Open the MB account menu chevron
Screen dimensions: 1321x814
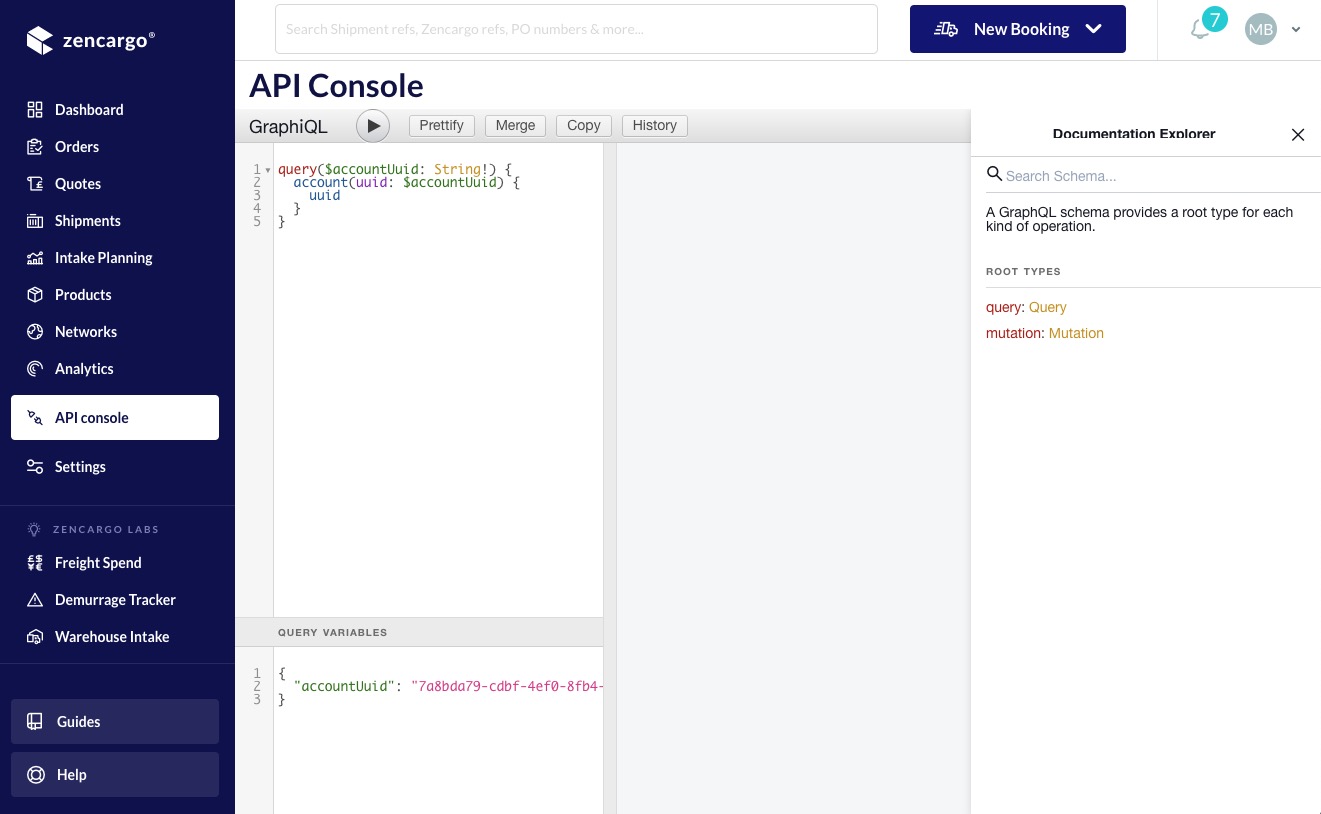[1296, 29]
